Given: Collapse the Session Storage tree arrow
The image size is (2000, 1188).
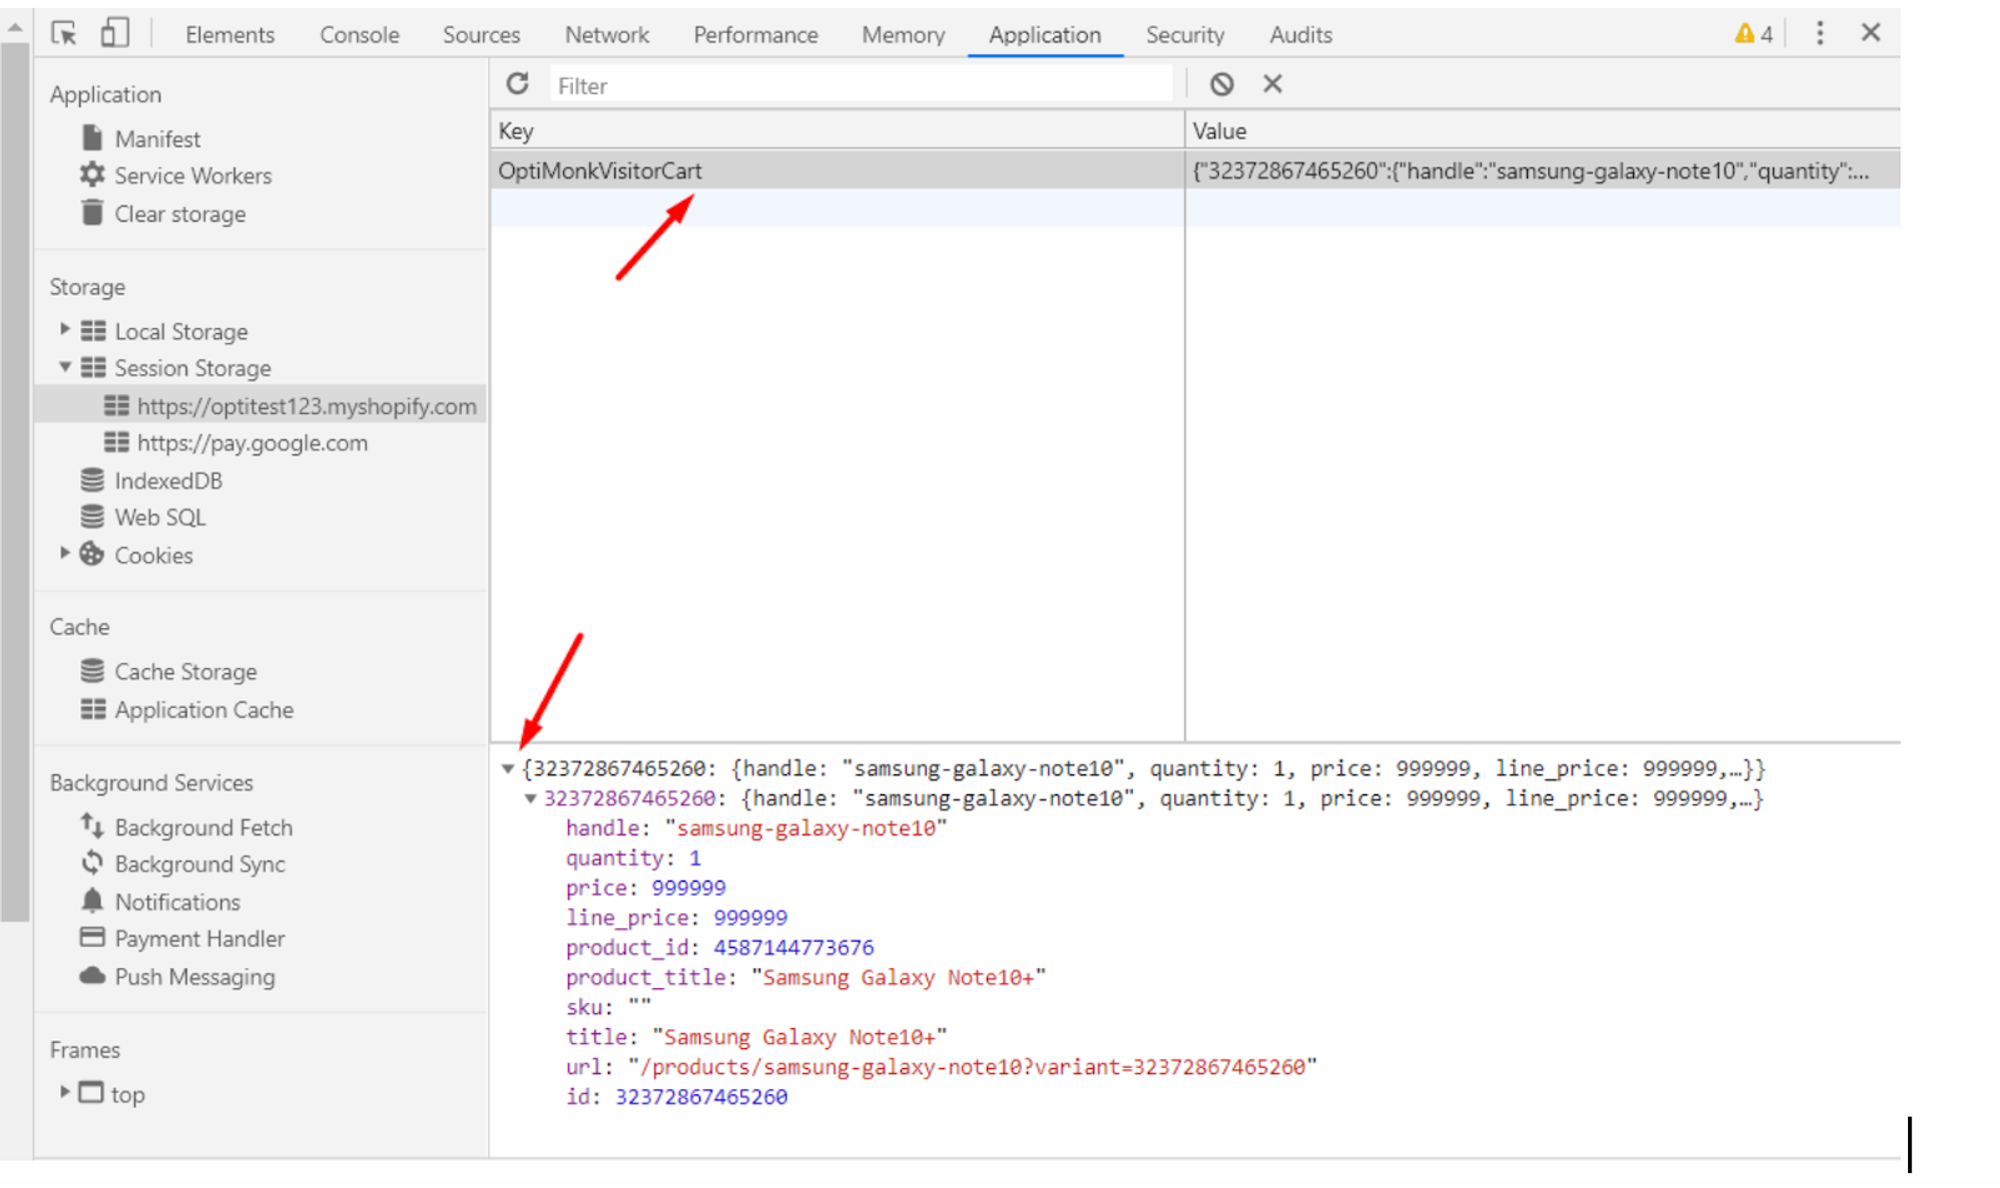Looking at the screenshot, I should point(65,367).
